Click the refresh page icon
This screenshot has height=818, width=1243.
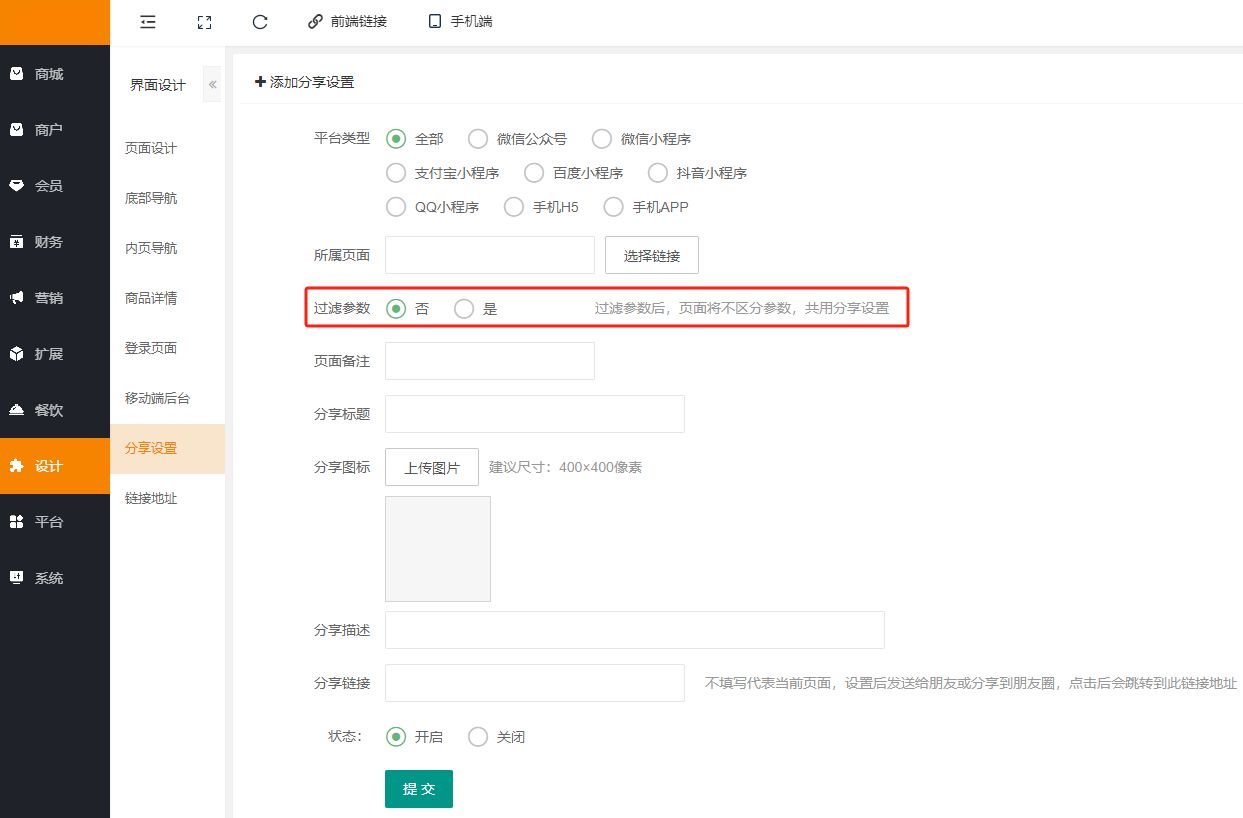click(260, 21)
